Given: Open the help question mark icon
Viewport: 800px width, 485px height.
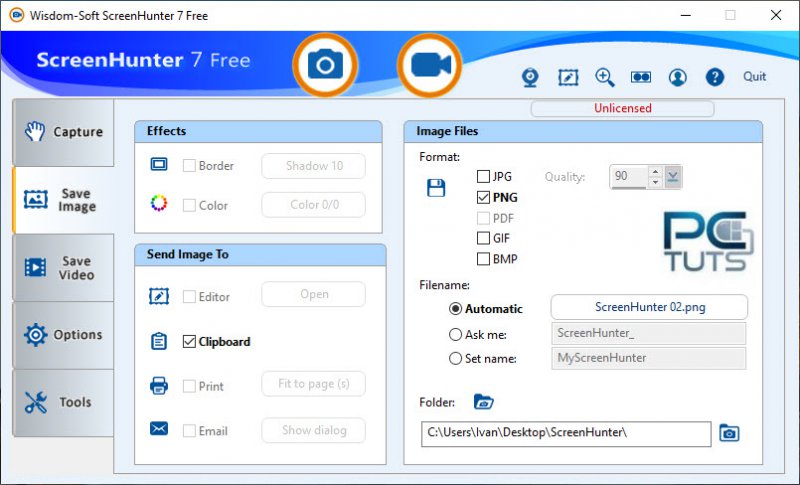Looking at the screenshot, I should pos(715,78).
